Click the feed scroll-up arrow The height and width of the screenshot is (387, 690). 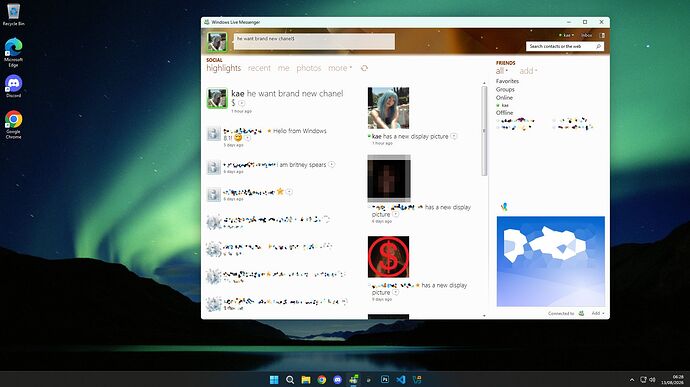point(484,83)
